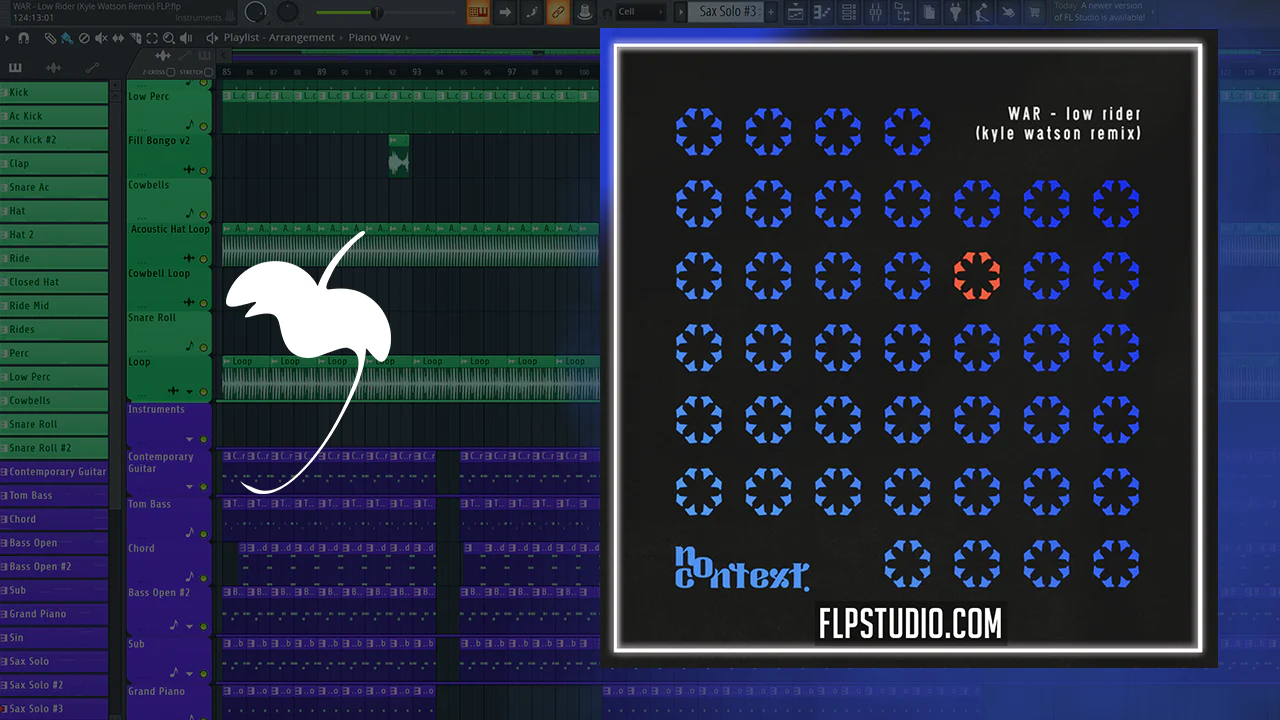
Task: Add a new pattern with plus button
Action: click(771, 12)
